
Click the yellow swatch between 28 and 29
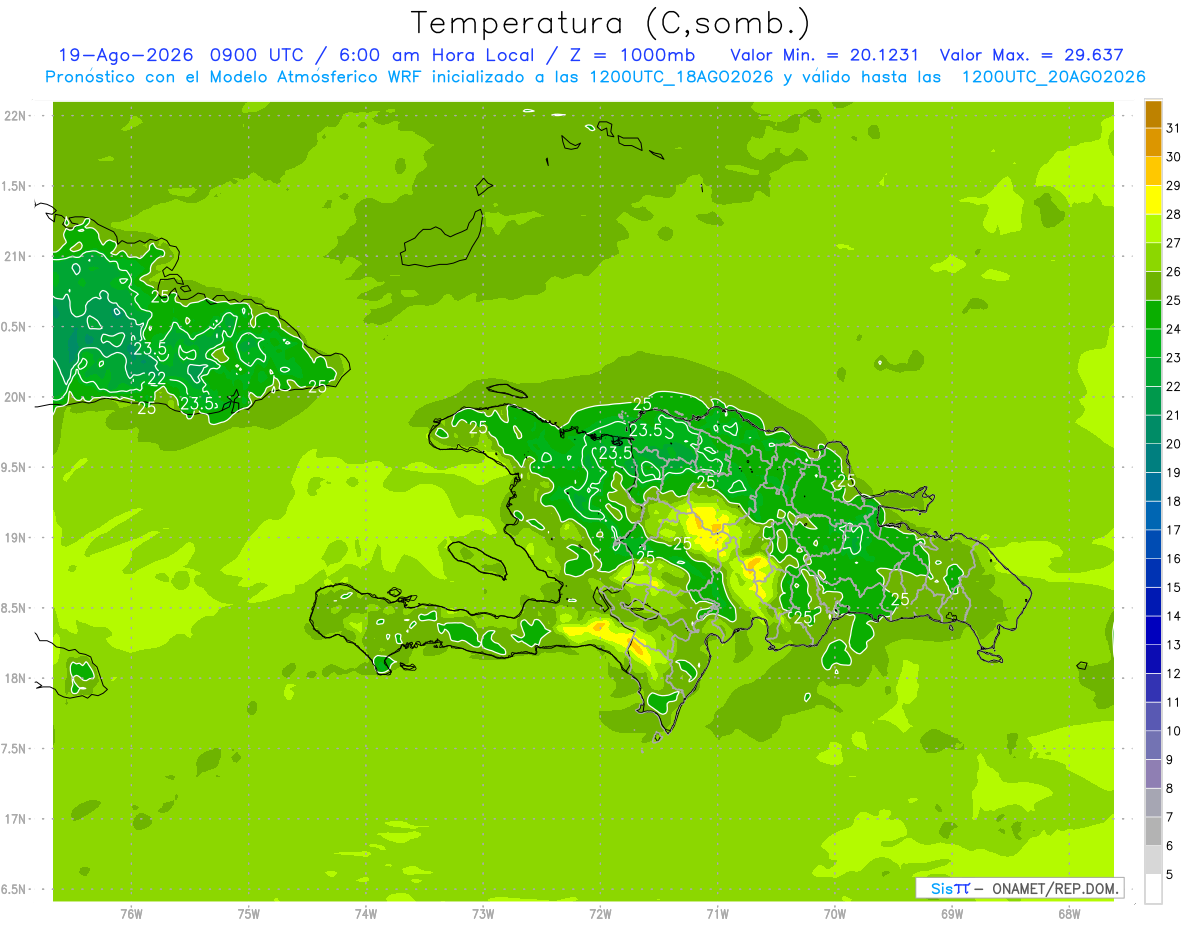[1153, 200]
